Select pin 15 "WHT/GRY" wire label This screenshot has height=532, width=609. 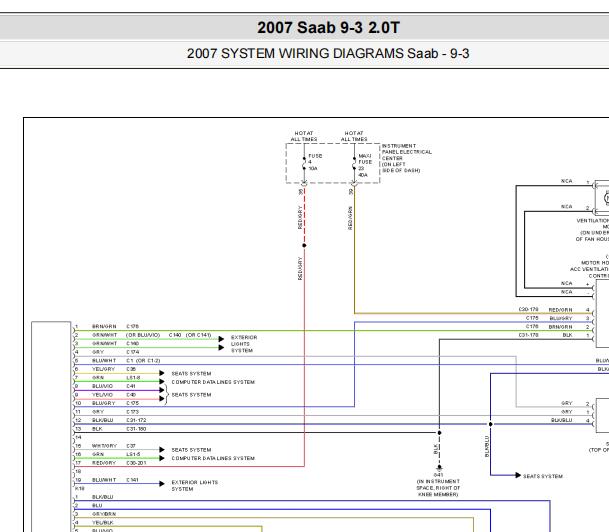104,446
